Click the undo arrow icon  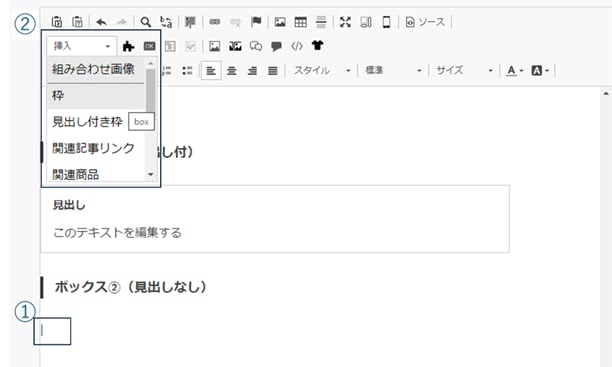[101, 22]
